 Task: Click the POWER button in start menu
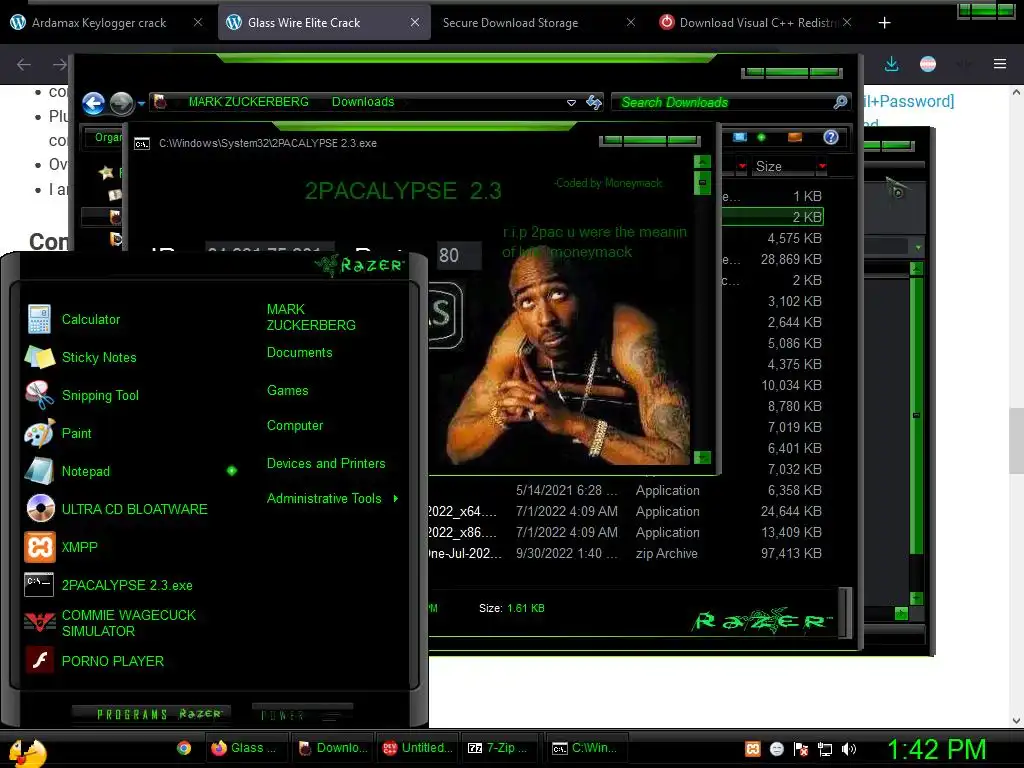[x=302, y=714]
